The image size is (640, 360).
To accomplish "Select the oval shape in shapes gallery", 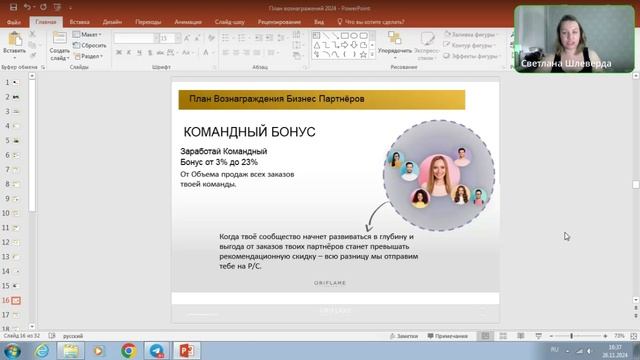I will click(x=353, y=36).
